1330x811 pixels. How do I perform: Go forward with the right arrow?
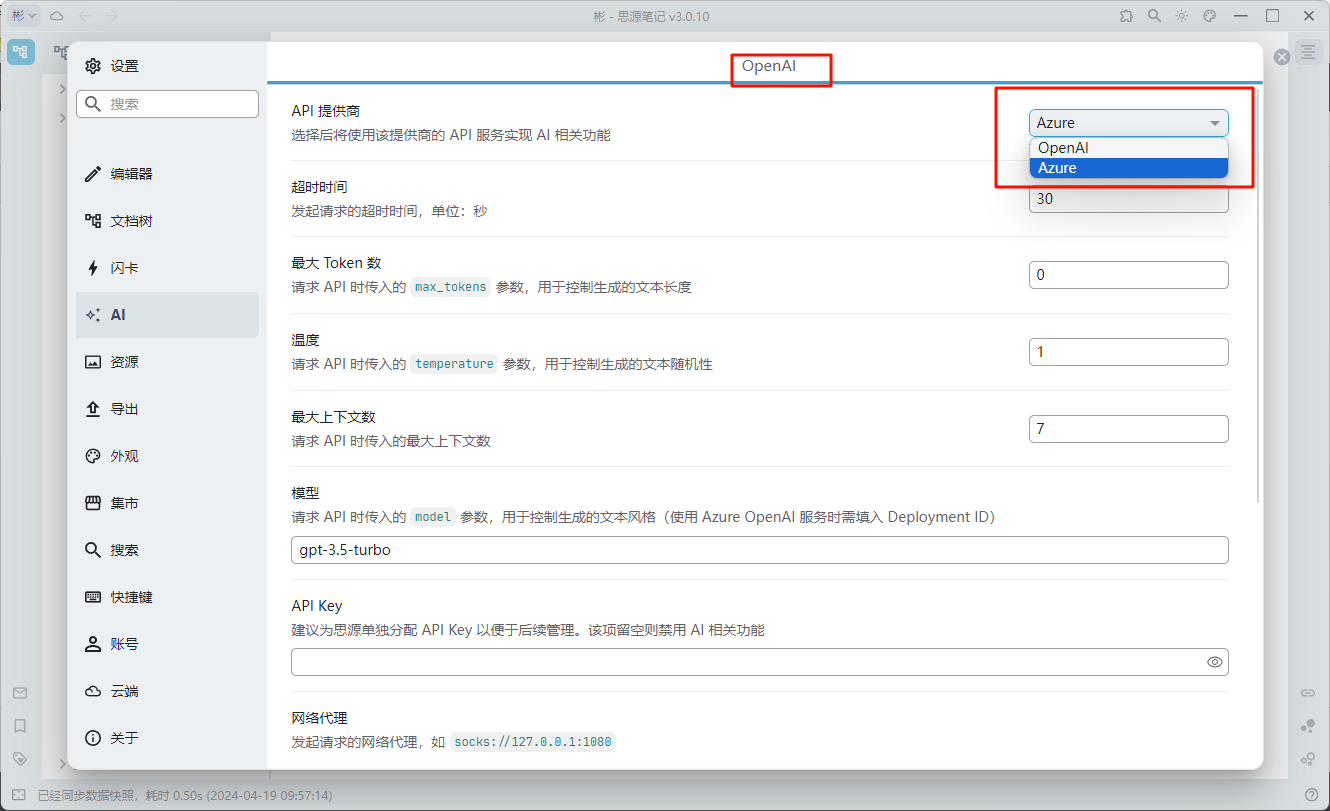coord(111,16)
